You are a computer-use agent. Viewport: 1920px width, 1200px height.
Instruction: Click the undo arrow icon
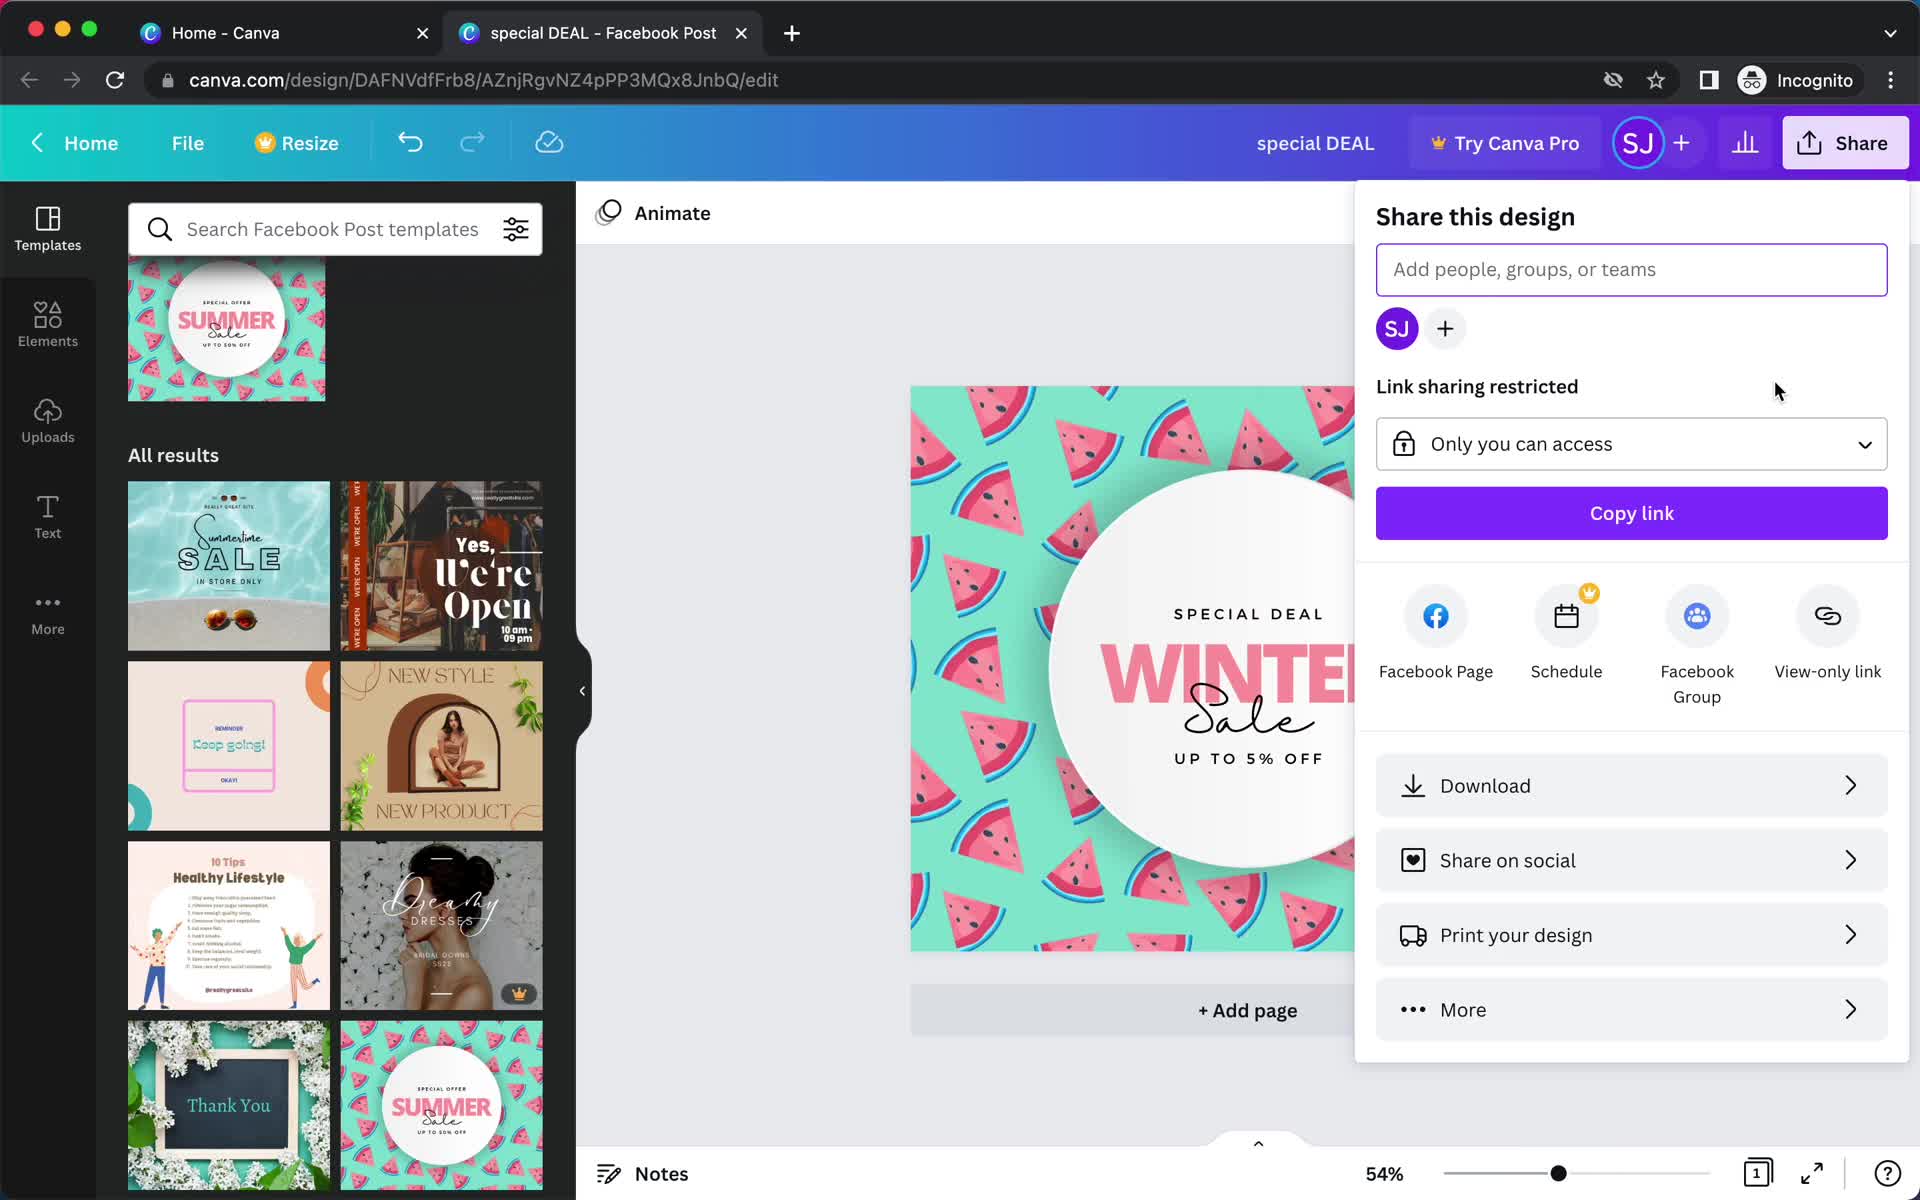[x=410, y=142]
